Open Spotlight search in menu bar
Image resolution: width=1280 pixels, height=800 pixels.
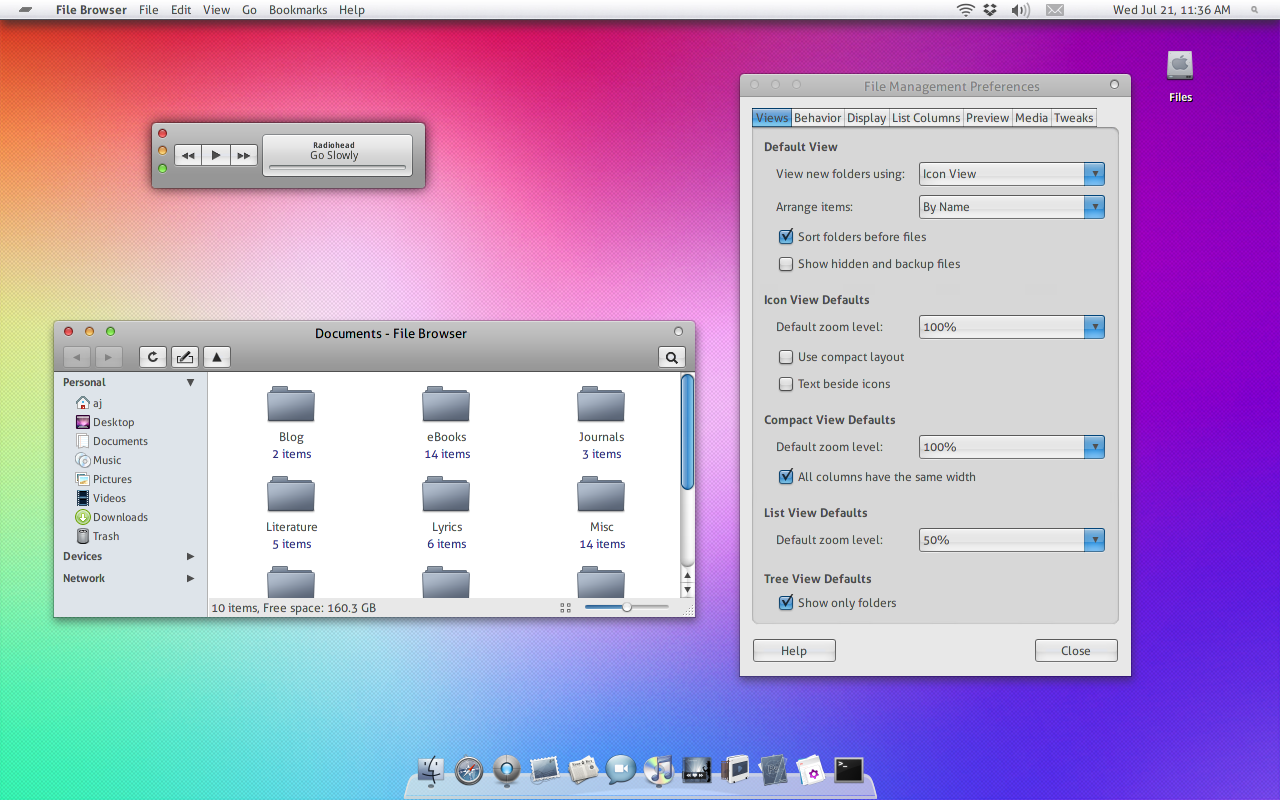point(1255,10)
